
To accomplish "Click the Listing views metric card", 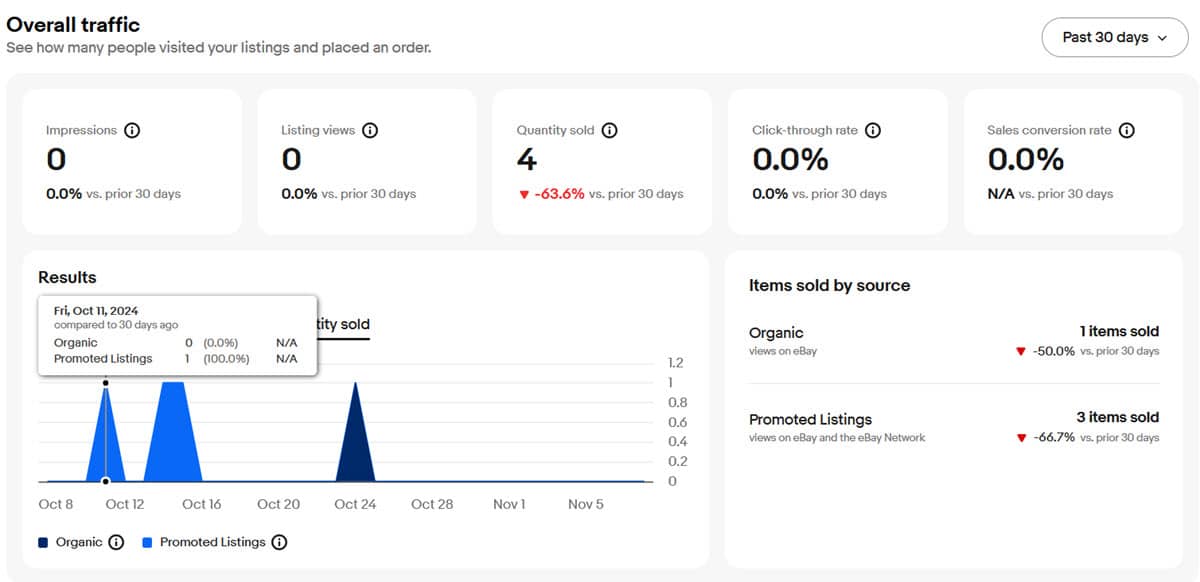I will pyautogui.click(x=366, y=161).
